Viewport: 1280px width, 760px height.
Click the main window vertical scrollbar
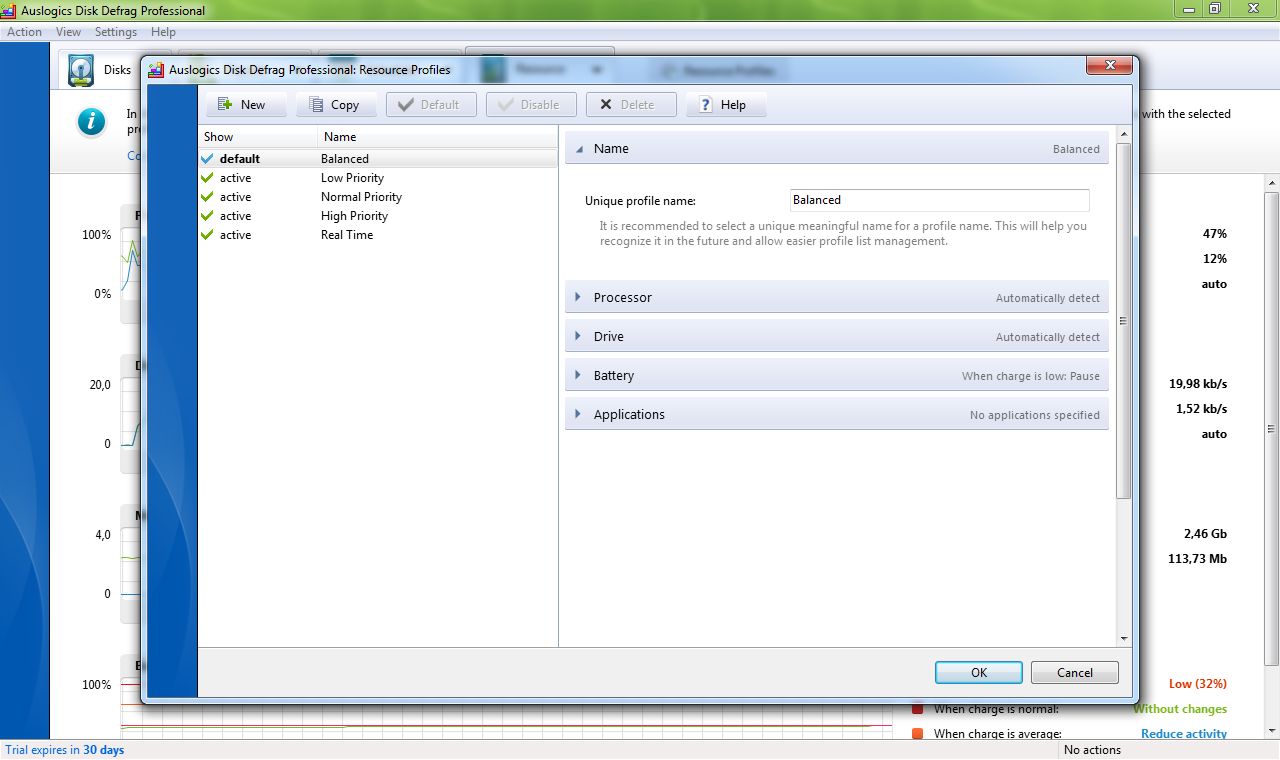click(x=1271, y=430)
